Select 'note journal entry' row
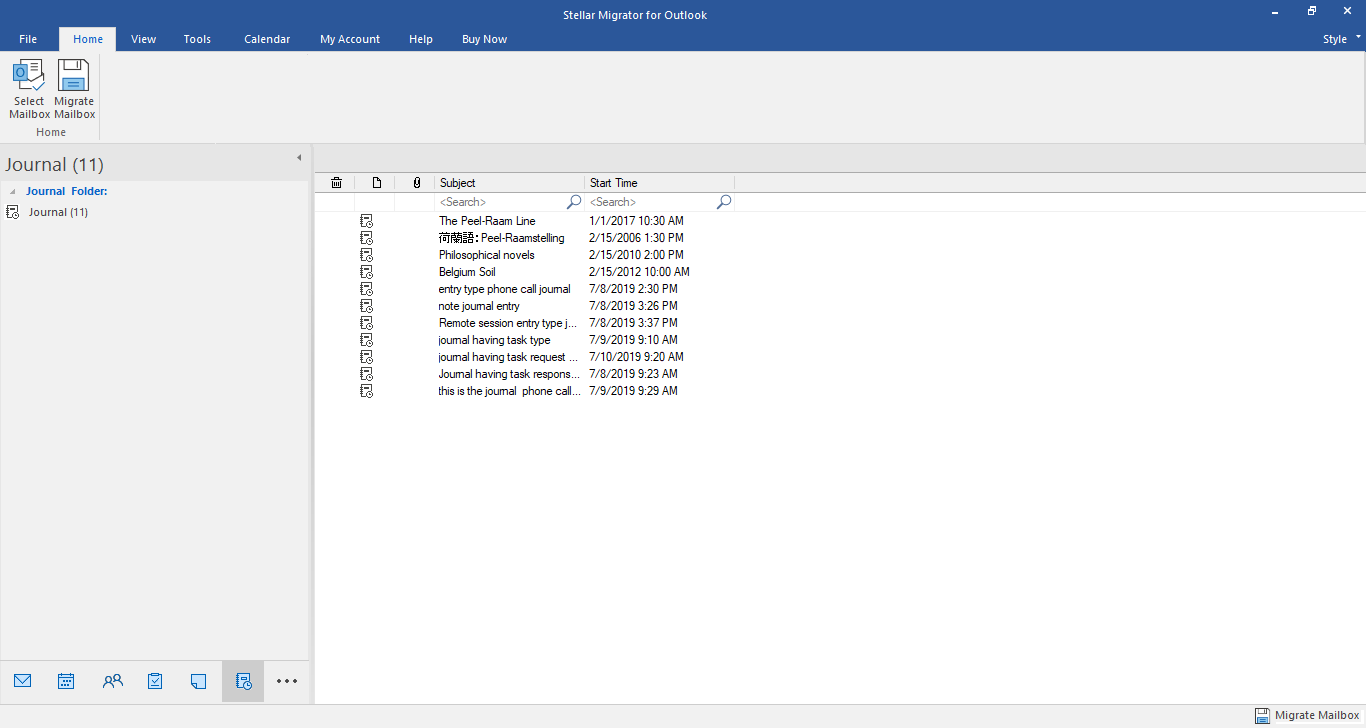This screenshot has height=728, width=1366. coord(479,306)
